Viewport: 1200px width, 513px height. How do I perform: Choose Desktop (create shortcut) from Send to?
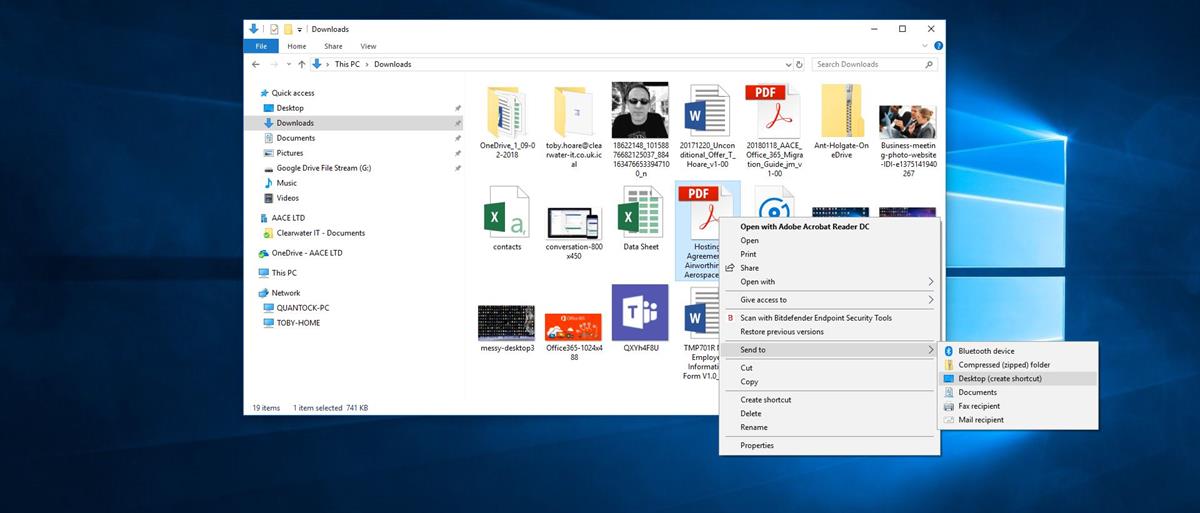pyautogui.click(x=1000, y=379)
